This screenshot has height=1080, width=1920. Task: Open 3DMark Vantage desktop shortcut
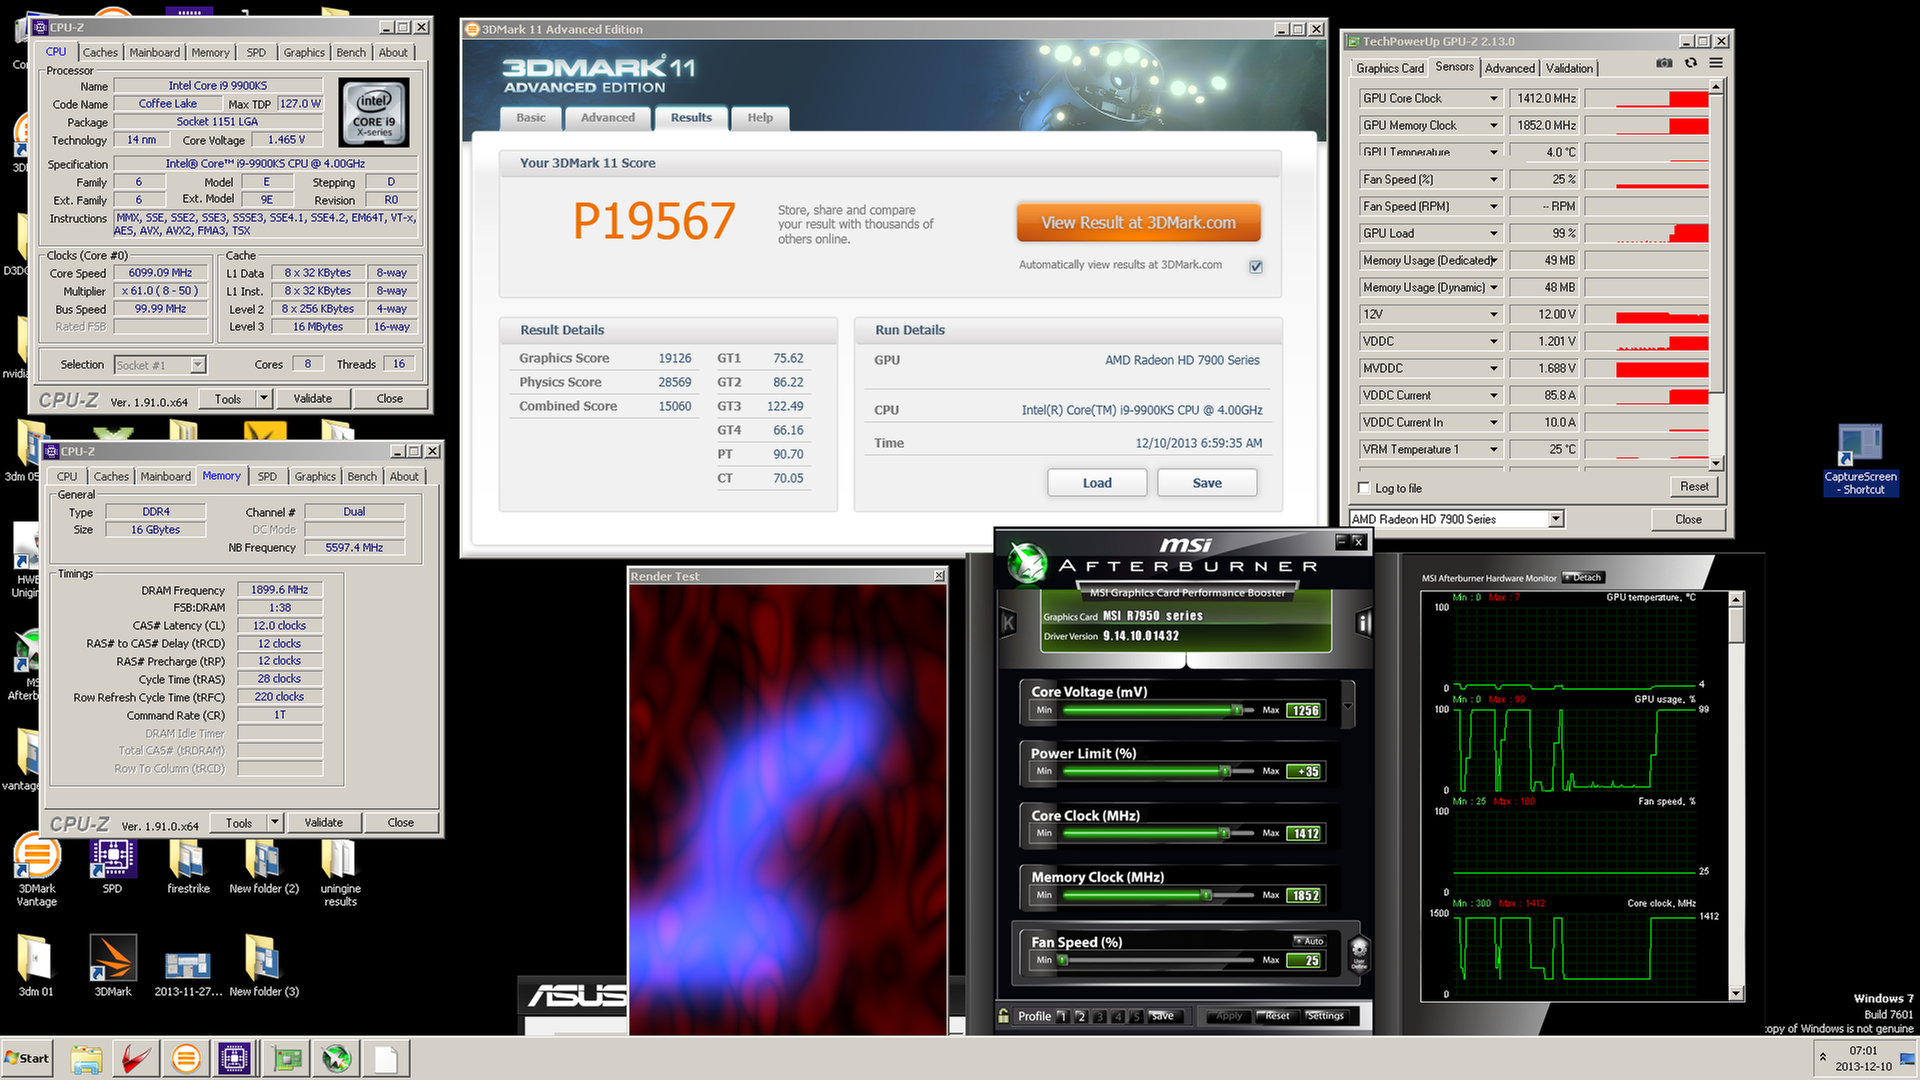(x=37, y=870)
